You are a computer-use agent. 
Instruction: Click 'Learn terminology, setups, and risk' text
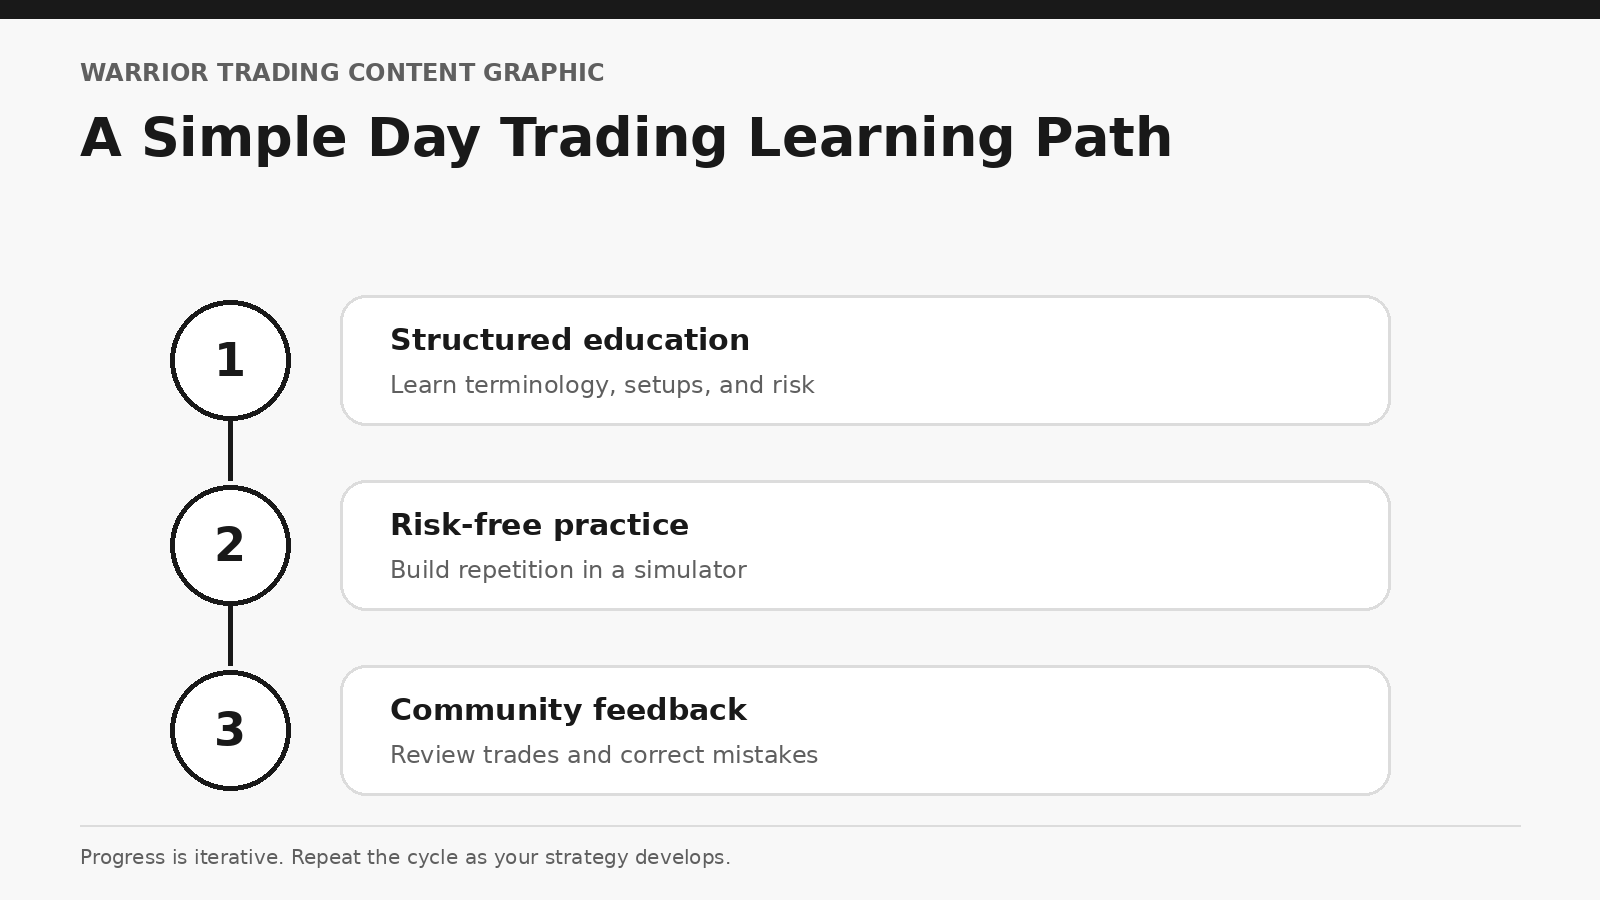click(x=602, y=385)
